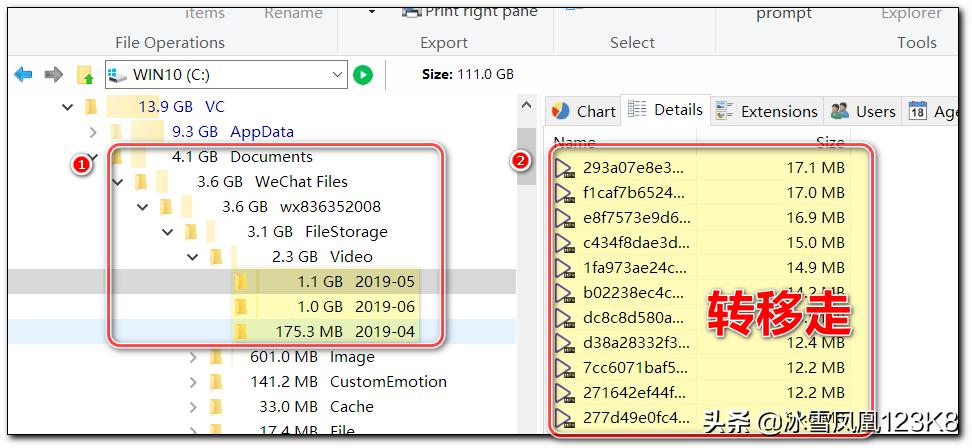Click video file icon of e8f7573e9d6...
The width and height of the screenshot is (972, 448).
pos(564,218)
